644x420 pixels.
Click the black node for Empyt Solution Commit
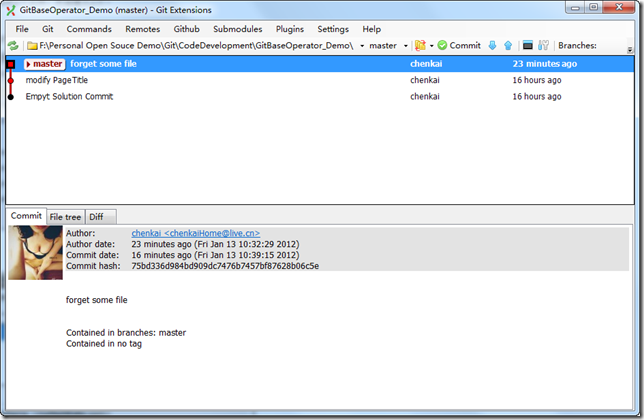[11, 97]
